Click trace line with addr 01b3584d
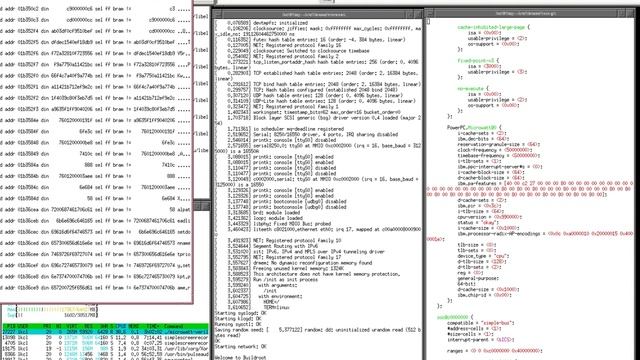This screenshot has width=640, height=360. 95,198
